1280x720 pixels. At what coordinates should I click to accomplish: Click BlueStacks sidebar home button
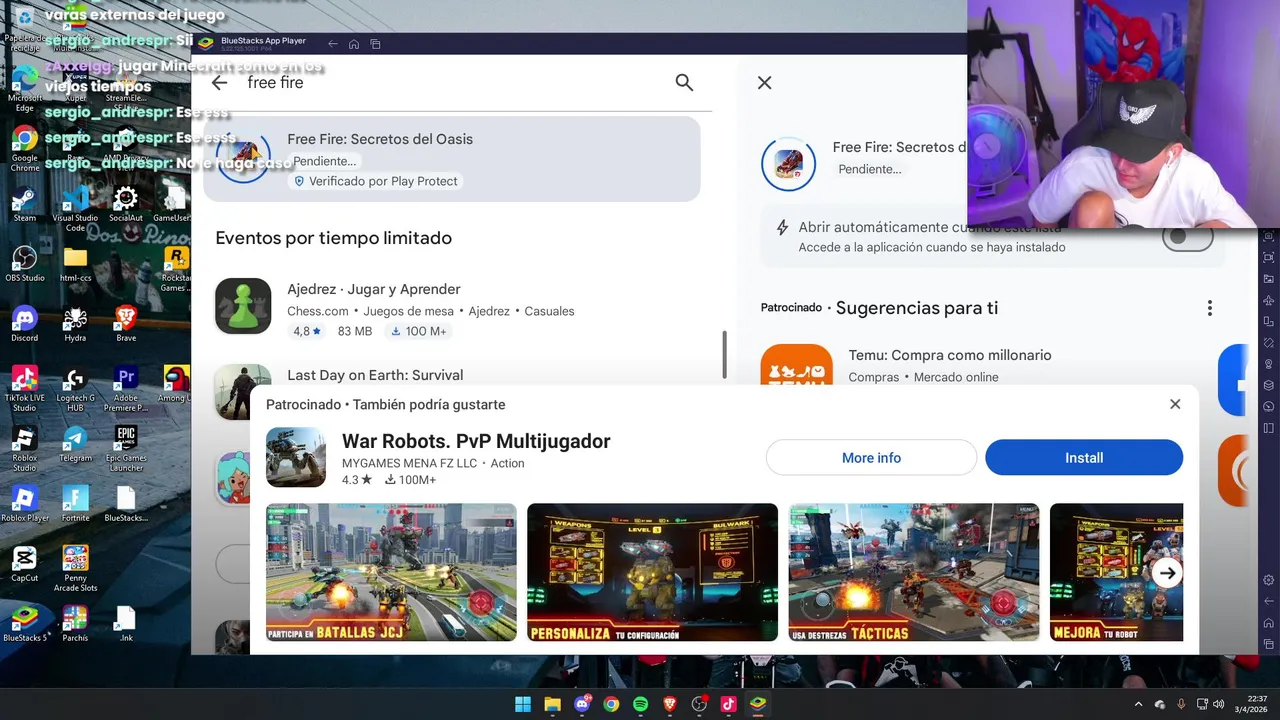click(1268, 622)
